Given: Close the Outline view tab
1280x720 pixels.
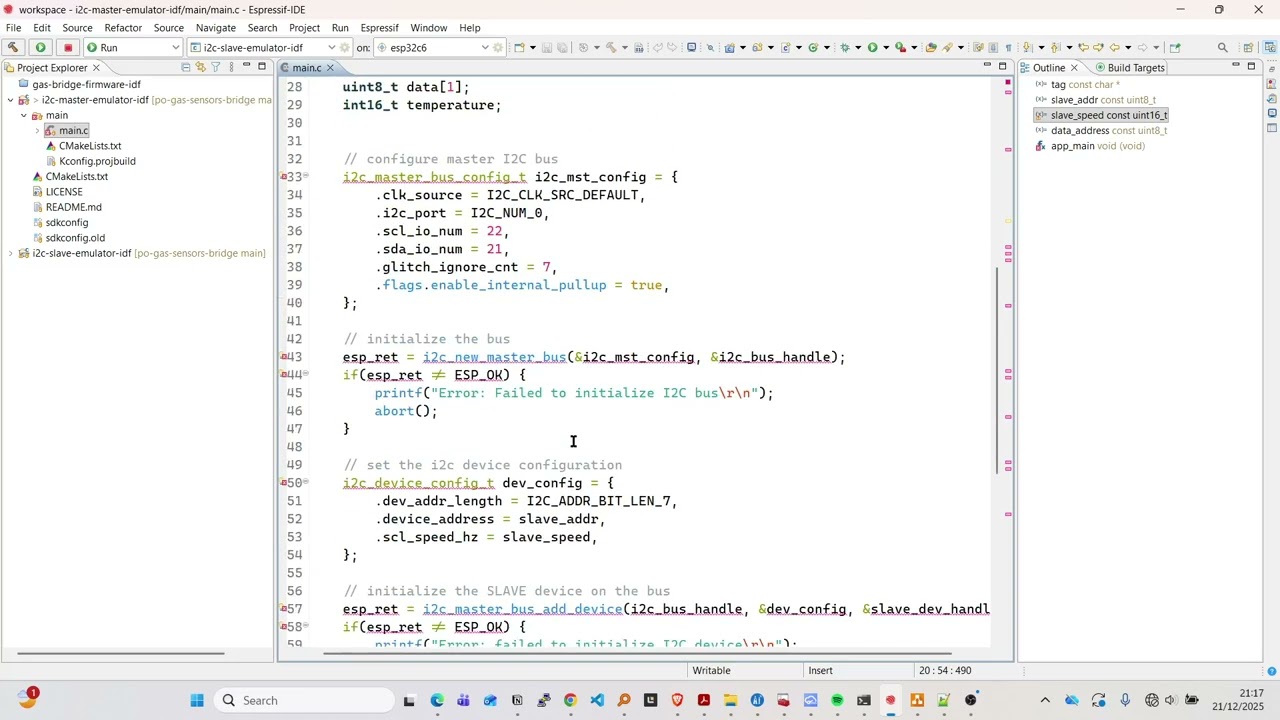Looking at the screenshot, I should pos(1074,67).
